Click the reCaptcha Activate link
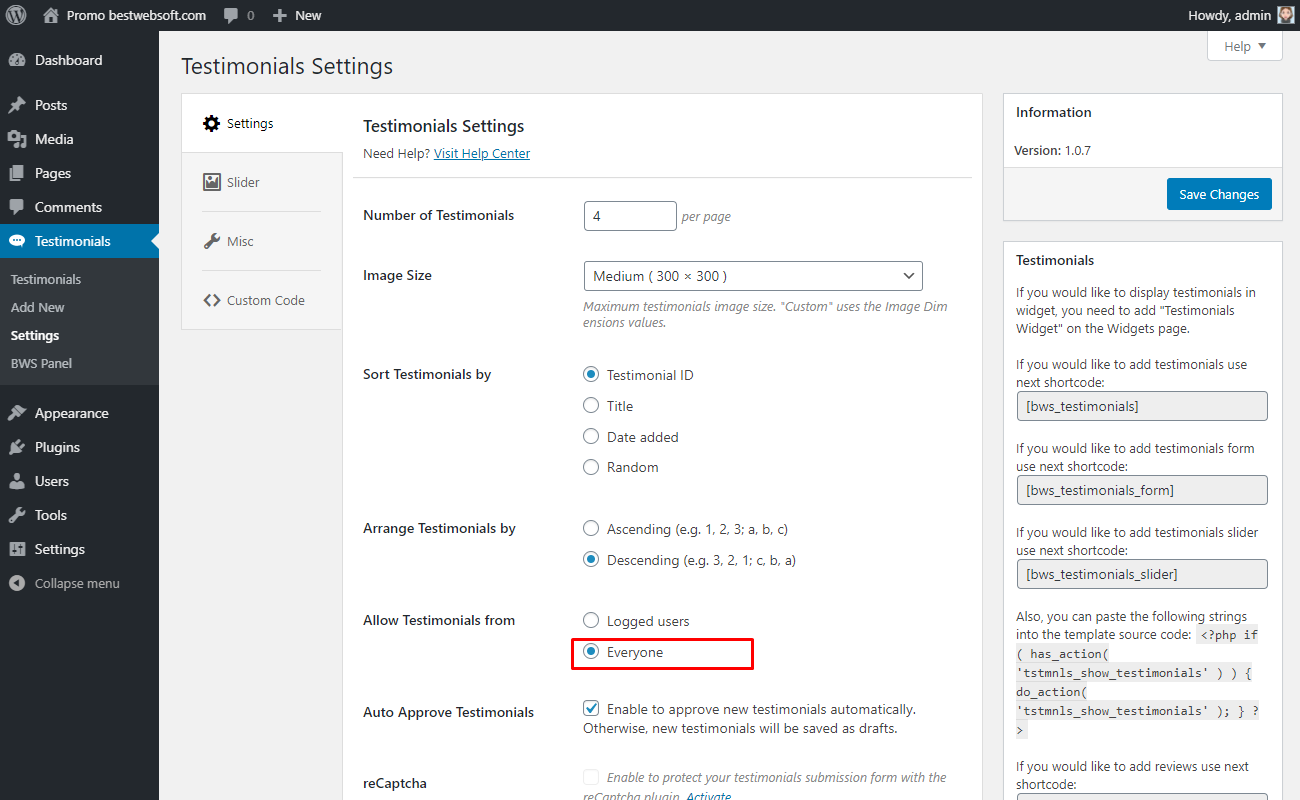 click(x=708, y=796)
